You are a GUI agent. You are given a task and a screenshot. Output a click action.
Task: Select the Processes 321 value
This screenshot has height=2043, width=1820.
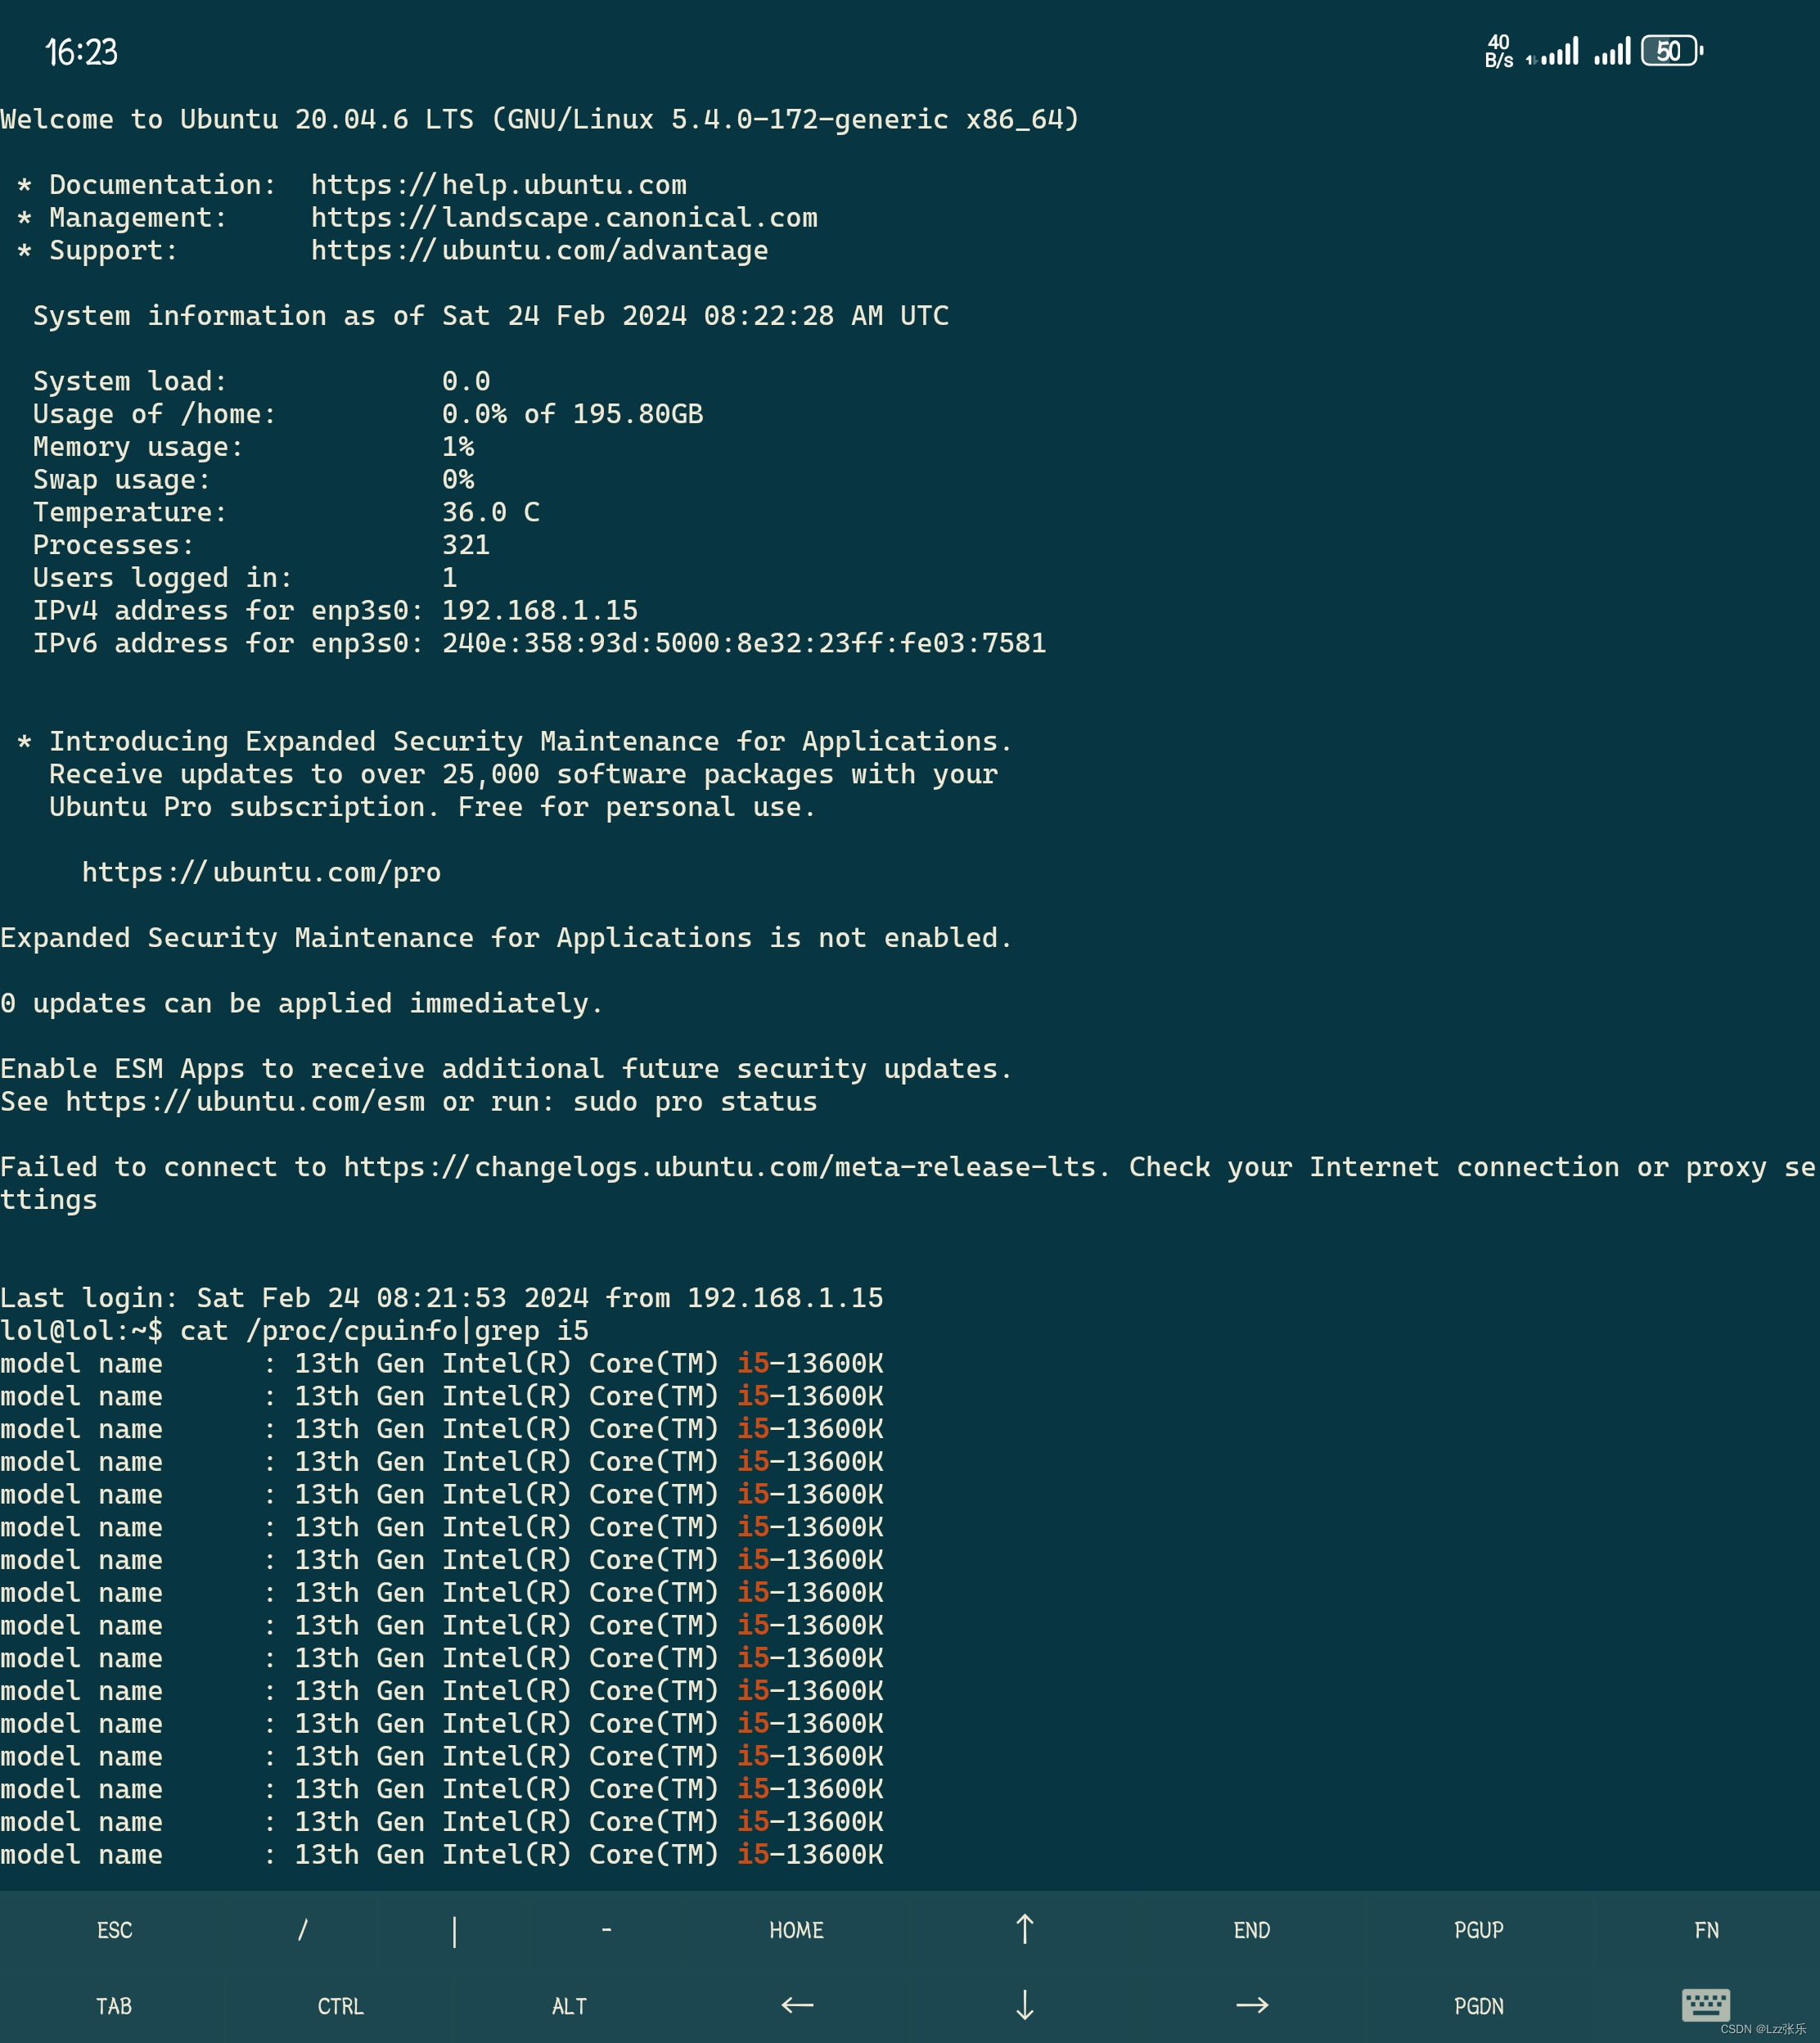pos(465,545)
